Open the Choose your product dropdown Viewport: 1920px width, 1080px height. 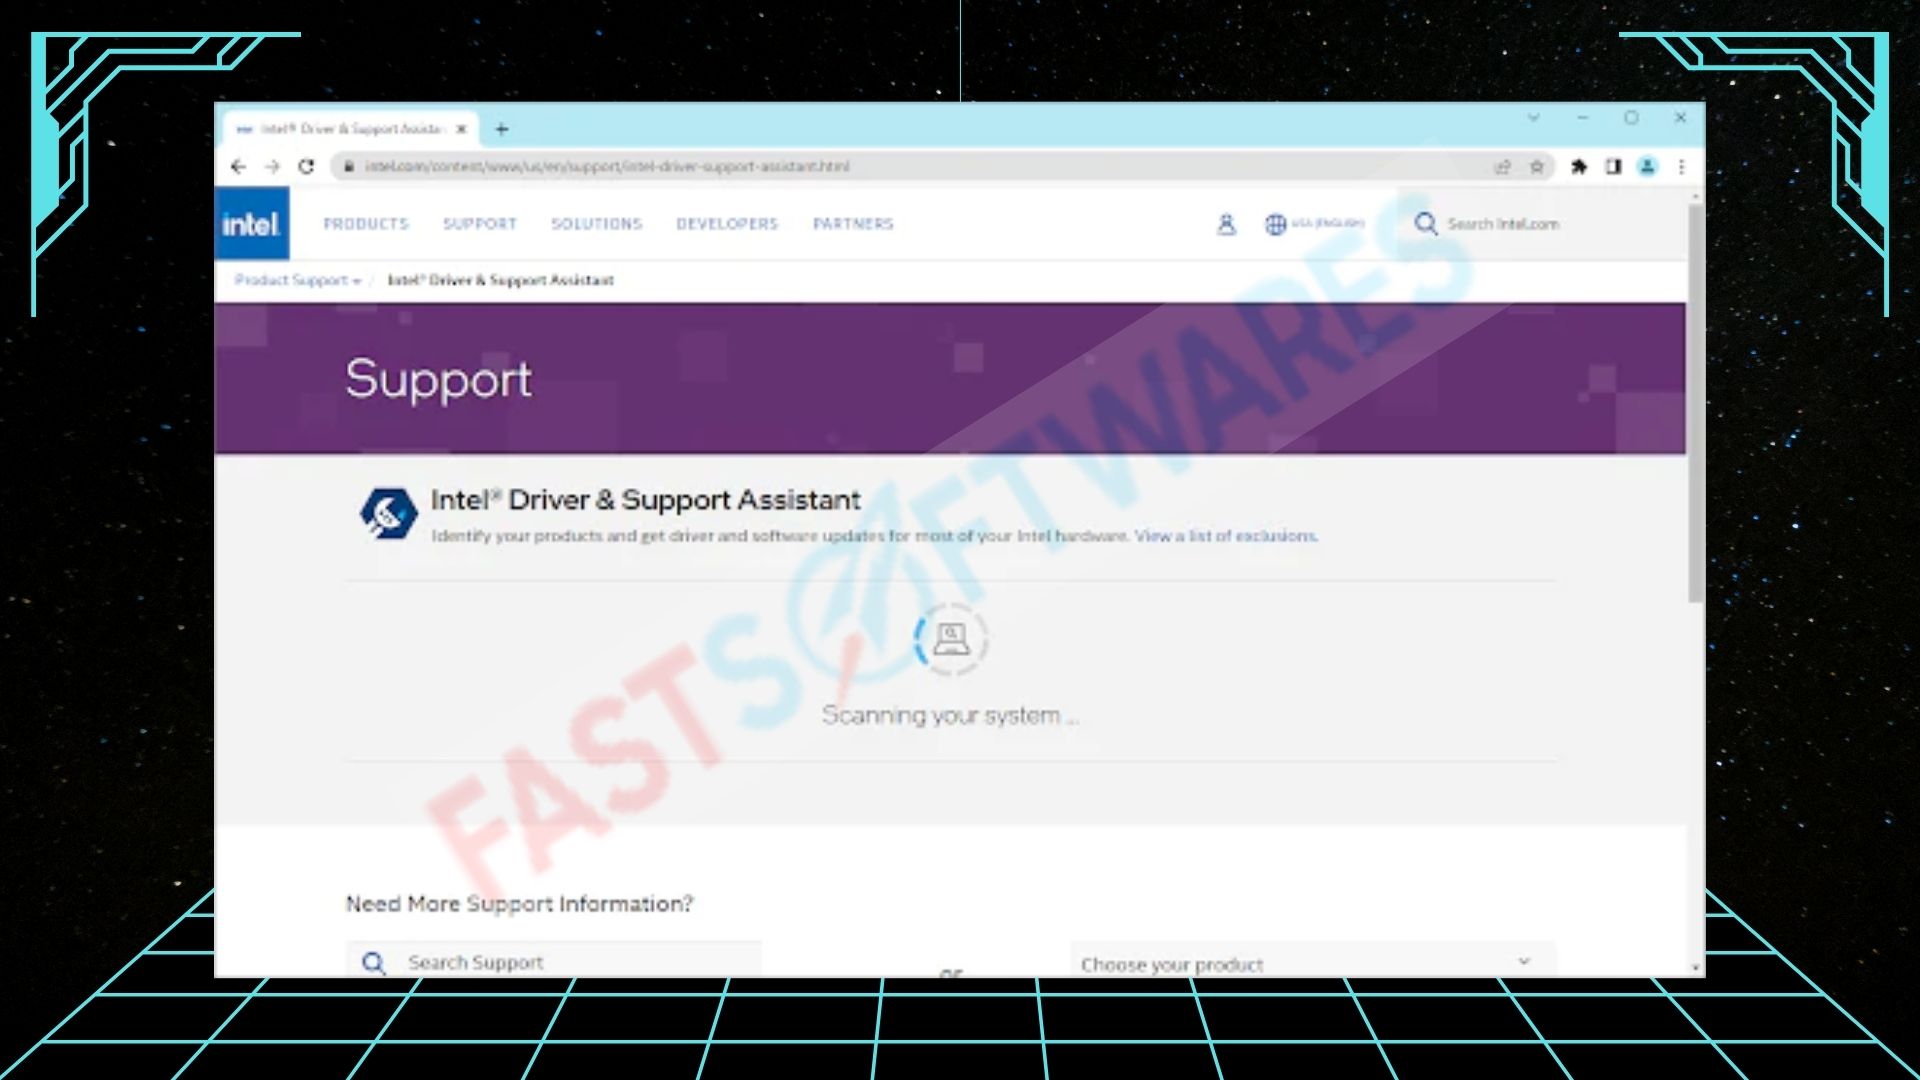[x=1312, y=960]
